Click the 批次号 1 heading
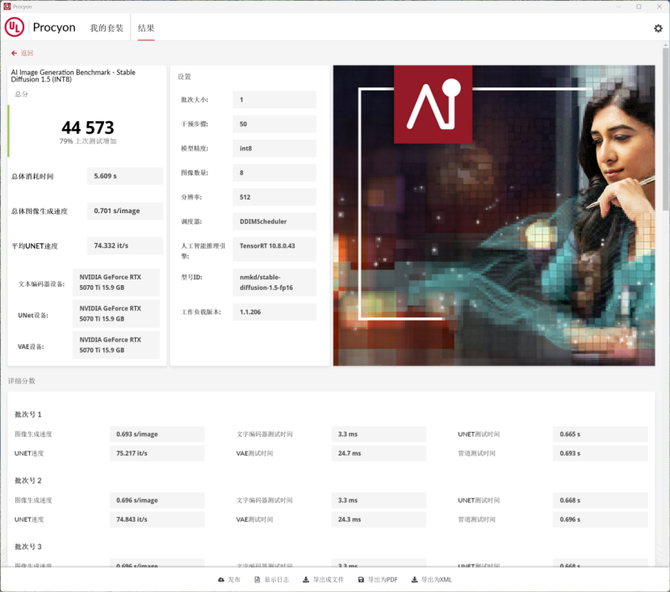Image resolution: width=670 pixels, height=592 pixels. 28,414
